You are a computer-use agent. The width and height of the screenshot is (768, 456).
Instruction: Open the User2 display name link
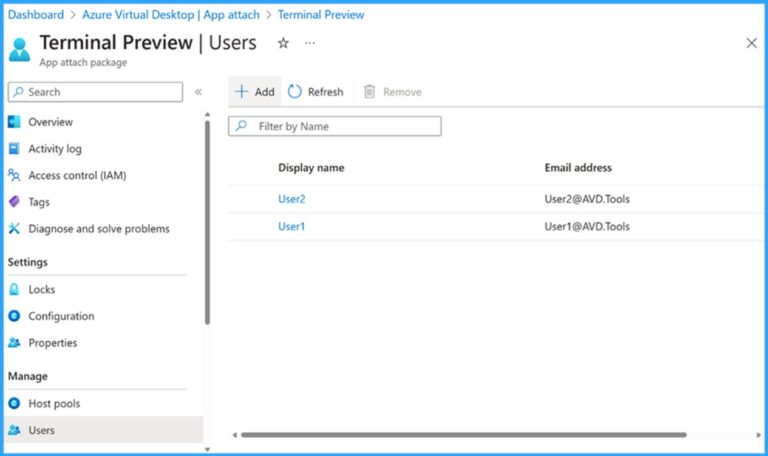292,199
